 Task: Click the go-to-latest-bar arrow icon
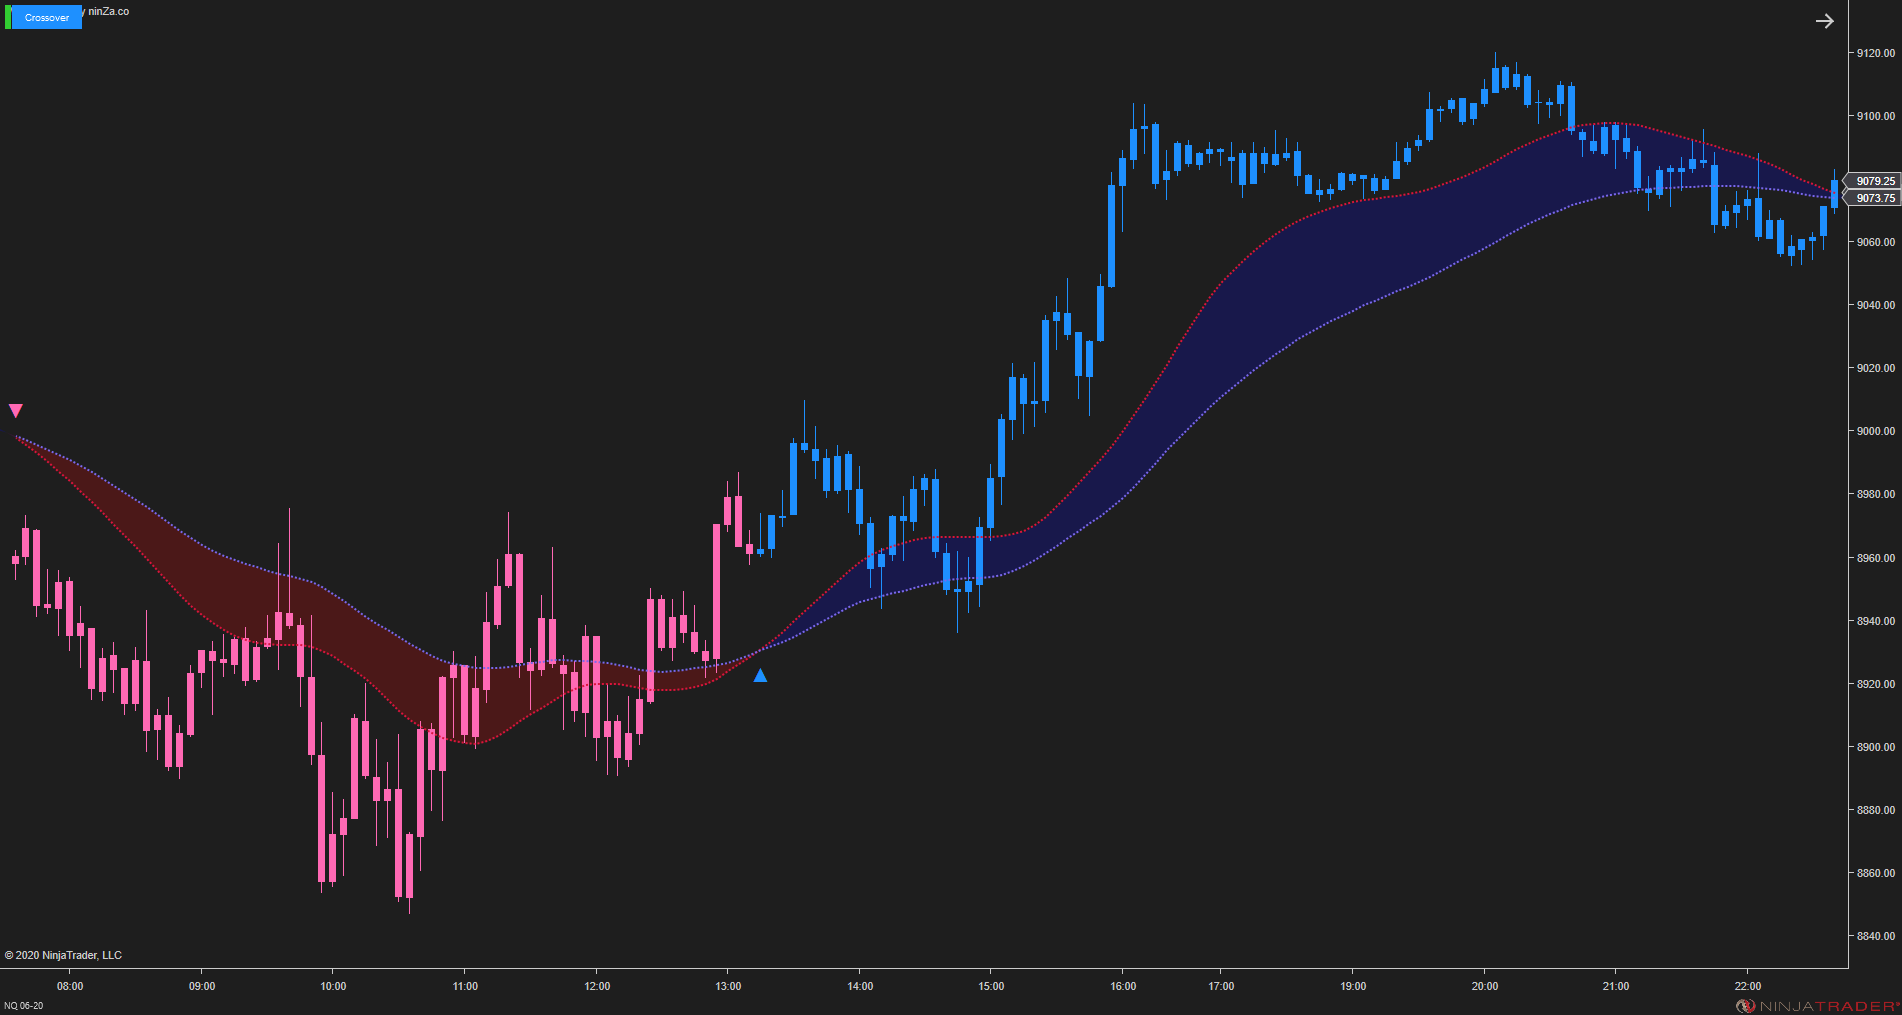coord(1825,20)
